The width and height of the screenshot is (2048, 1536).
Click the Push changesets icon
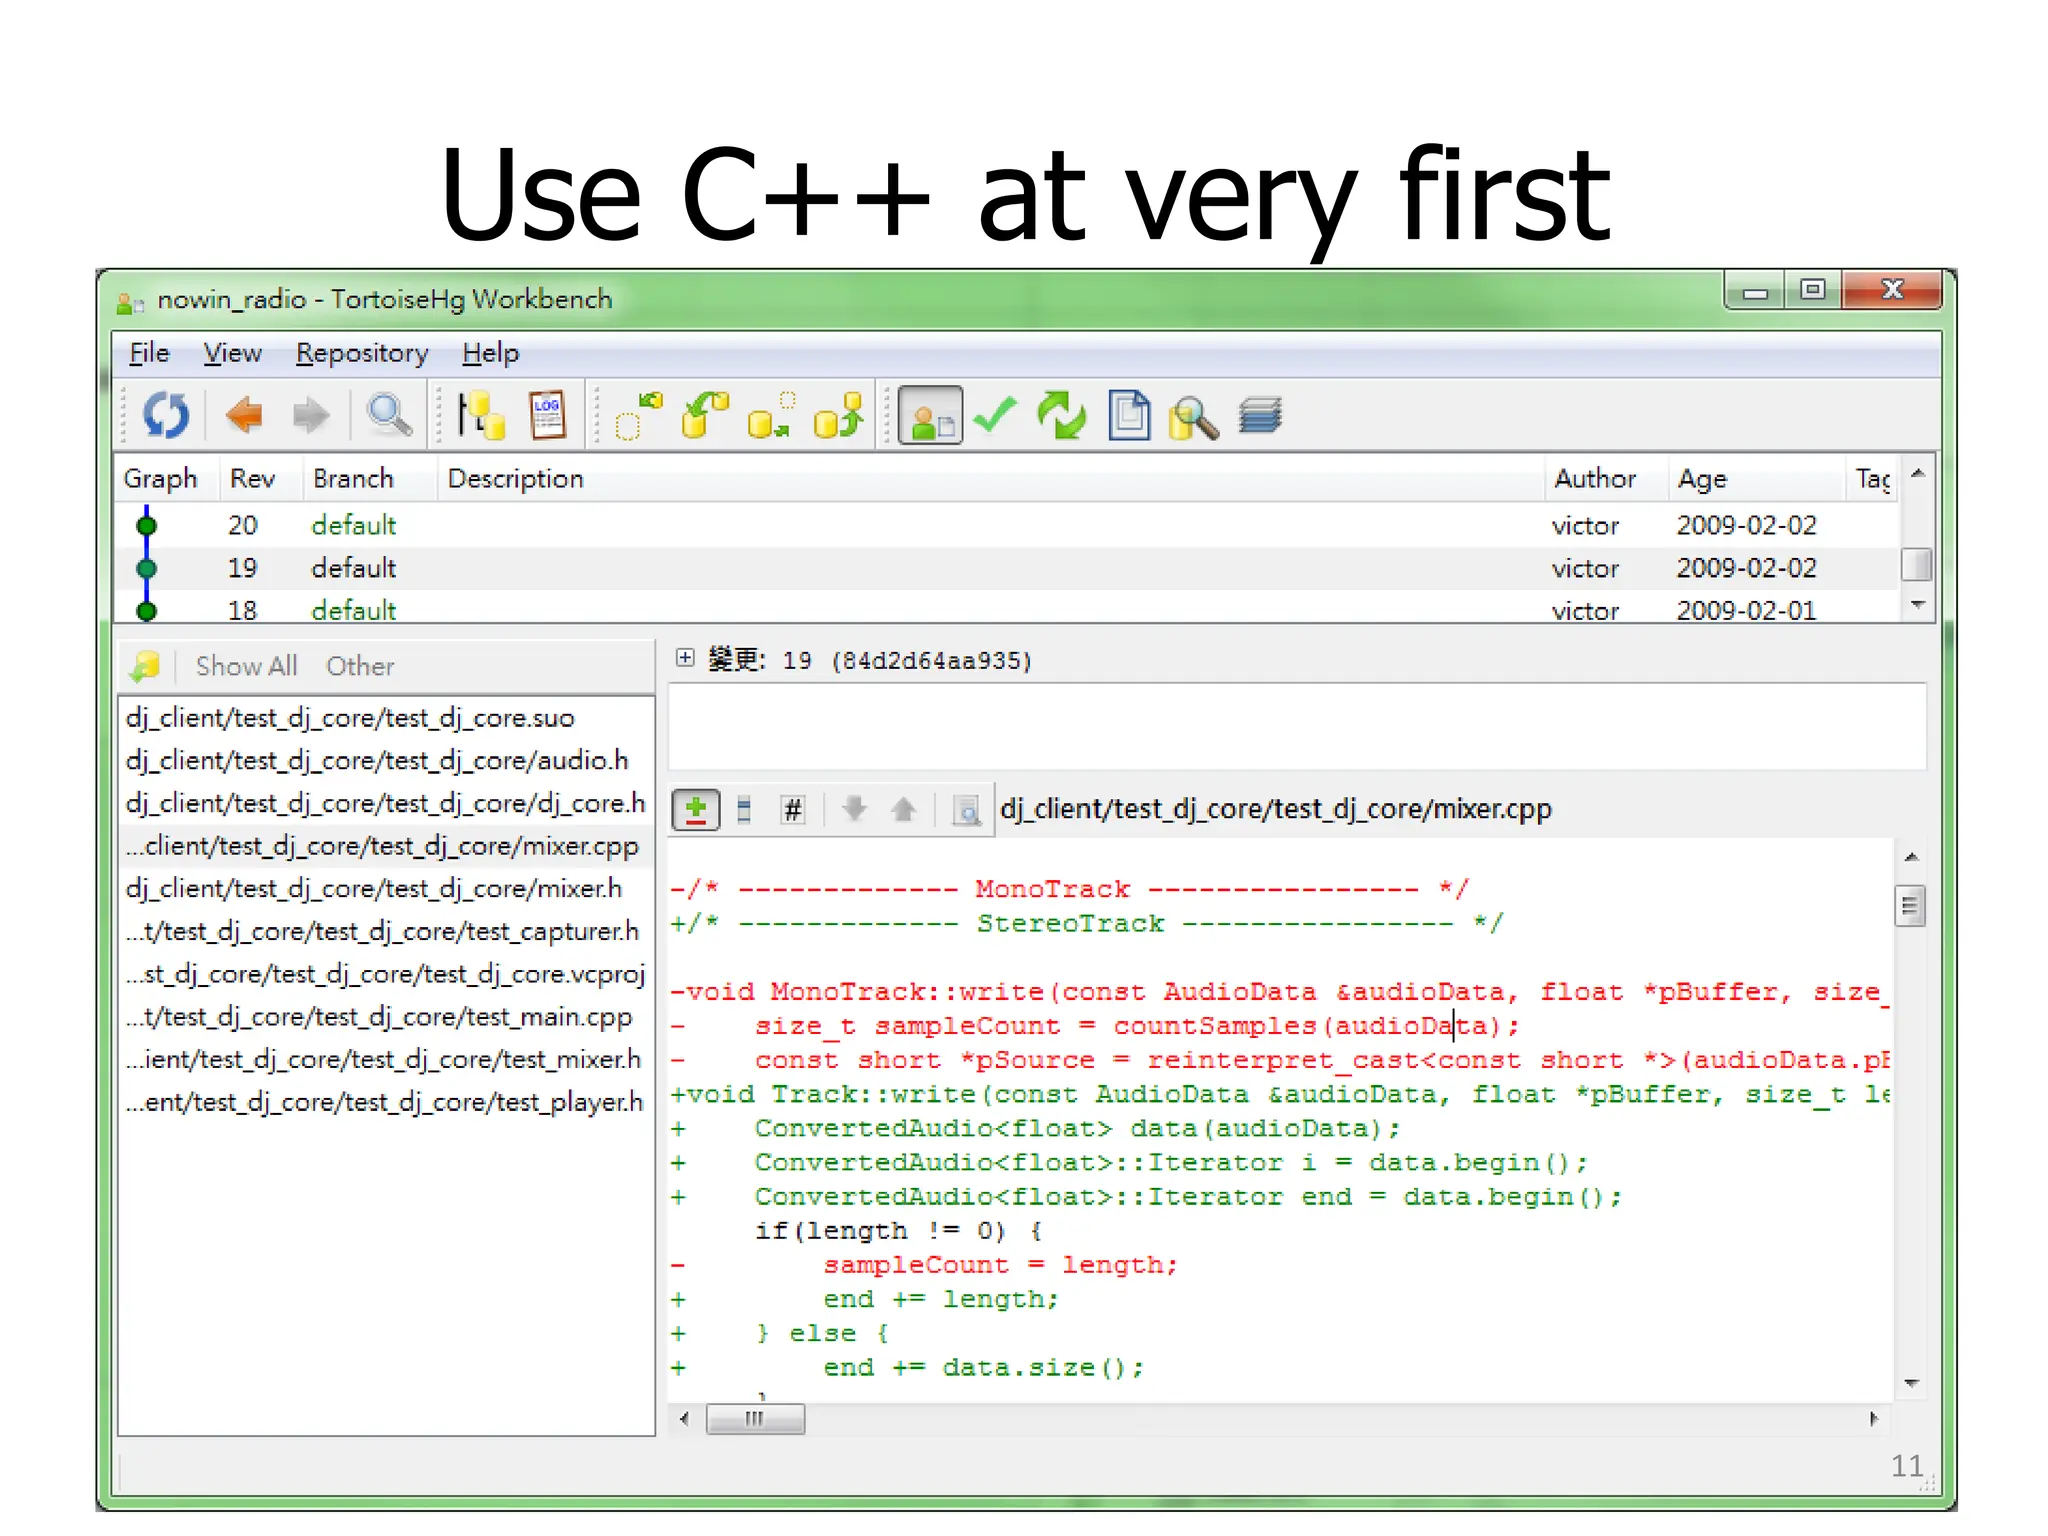(x=838, y=415)
